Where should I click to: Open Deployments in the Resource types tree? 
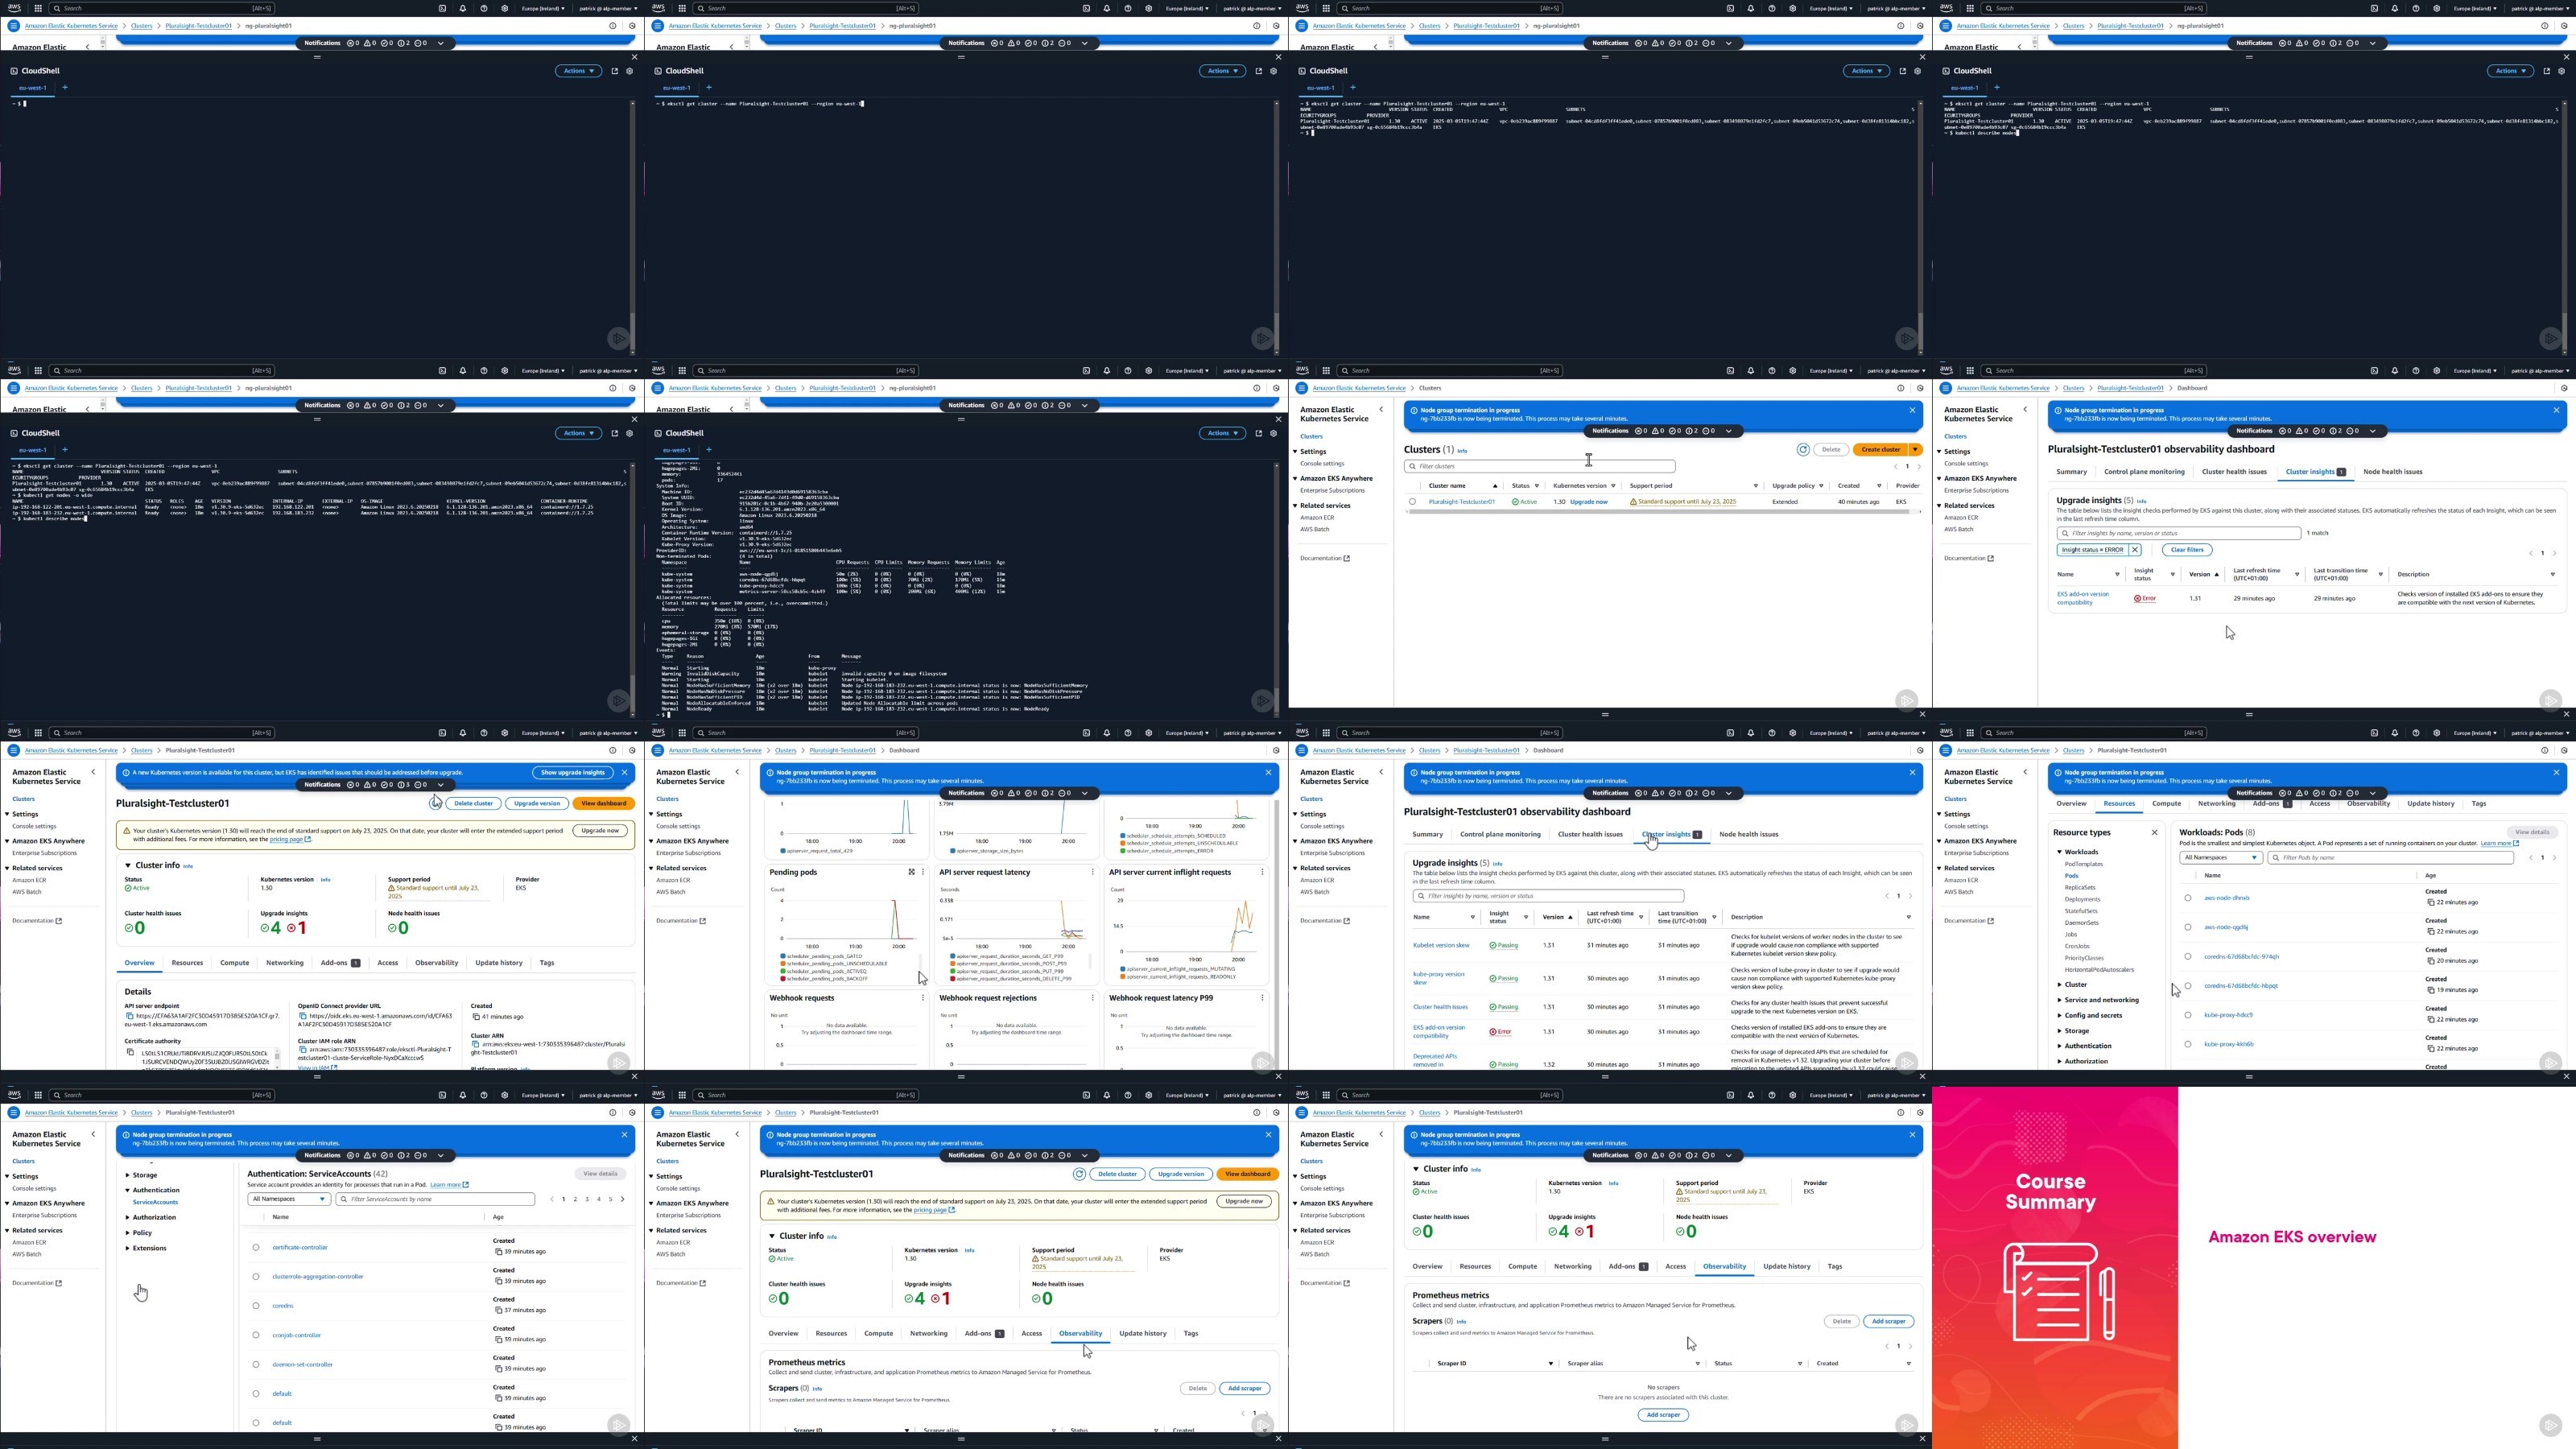click(x=2082, y=899)
